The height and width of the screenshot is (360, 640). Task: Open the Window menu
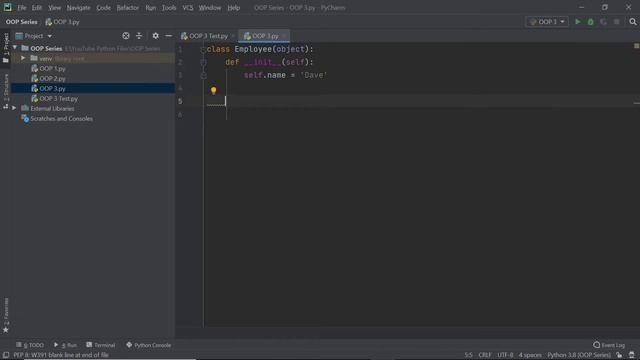[x=210, y=8]
